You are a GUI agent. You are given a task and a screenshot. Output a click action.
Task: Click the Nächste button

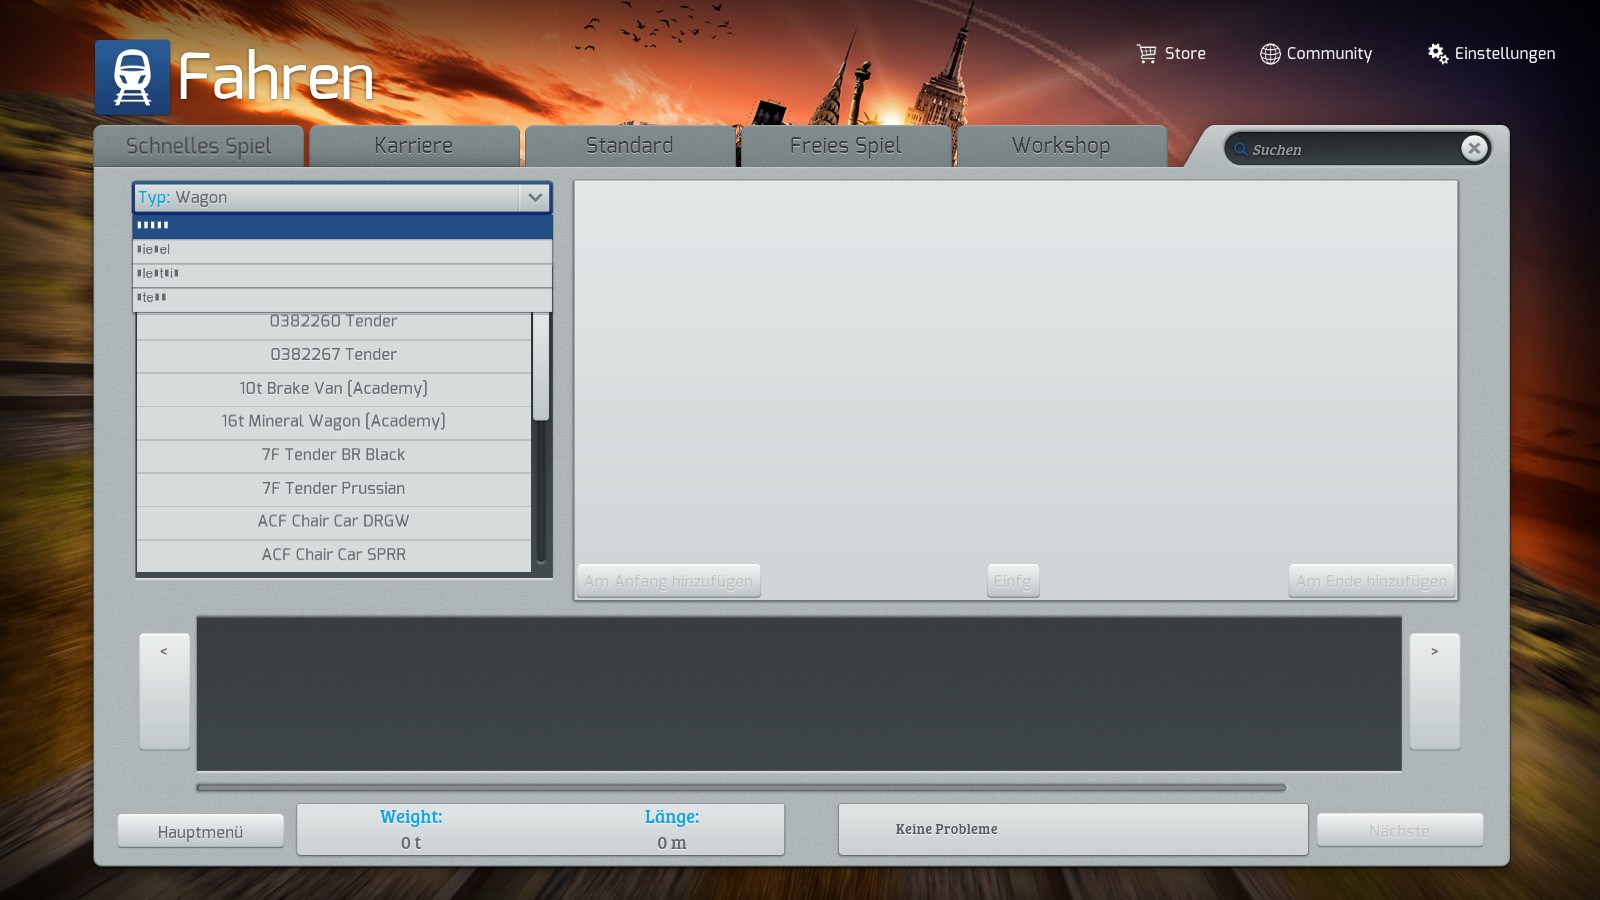1399,831
